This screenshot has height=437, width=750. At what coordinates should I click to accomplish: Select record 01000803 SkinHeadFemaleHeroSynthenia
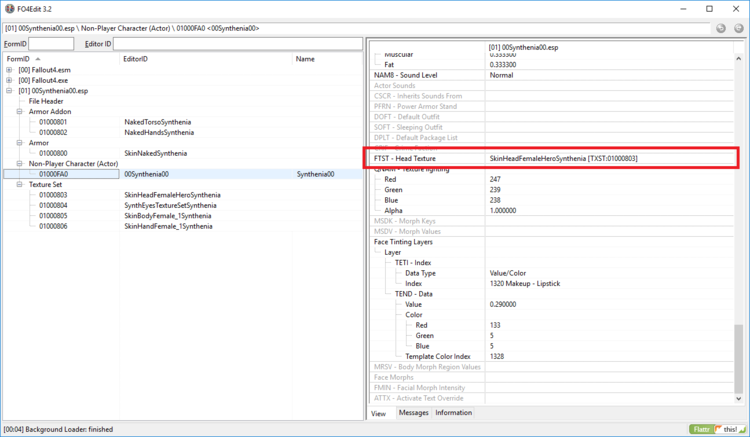[x=183, y=195]
